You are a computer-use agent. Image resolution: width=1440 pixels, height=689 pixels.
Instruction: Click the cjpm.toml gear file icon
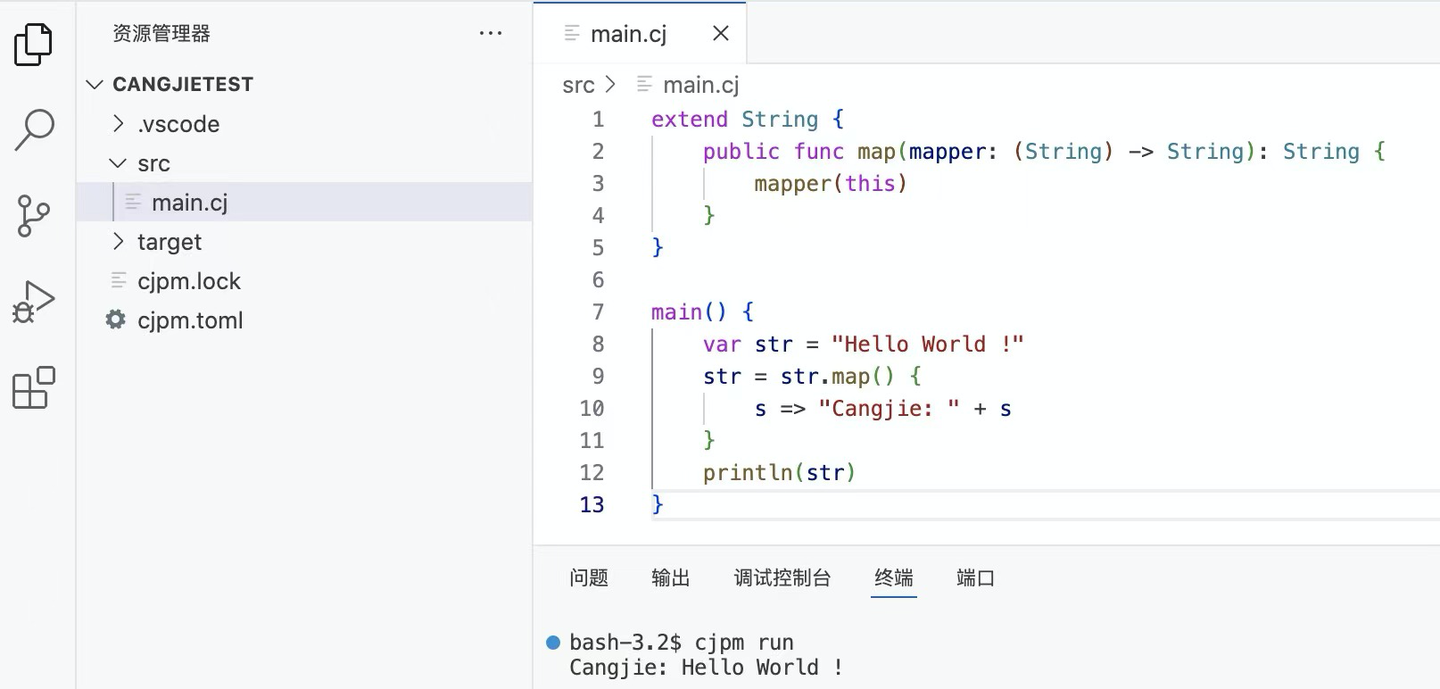coord(116,320)
